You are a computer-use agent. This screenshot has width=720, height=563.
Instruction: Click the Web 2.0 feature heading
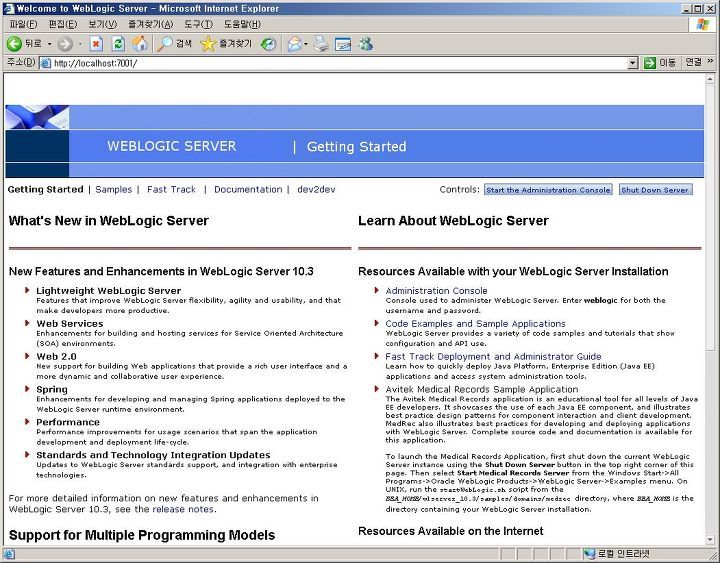[56, 356]
